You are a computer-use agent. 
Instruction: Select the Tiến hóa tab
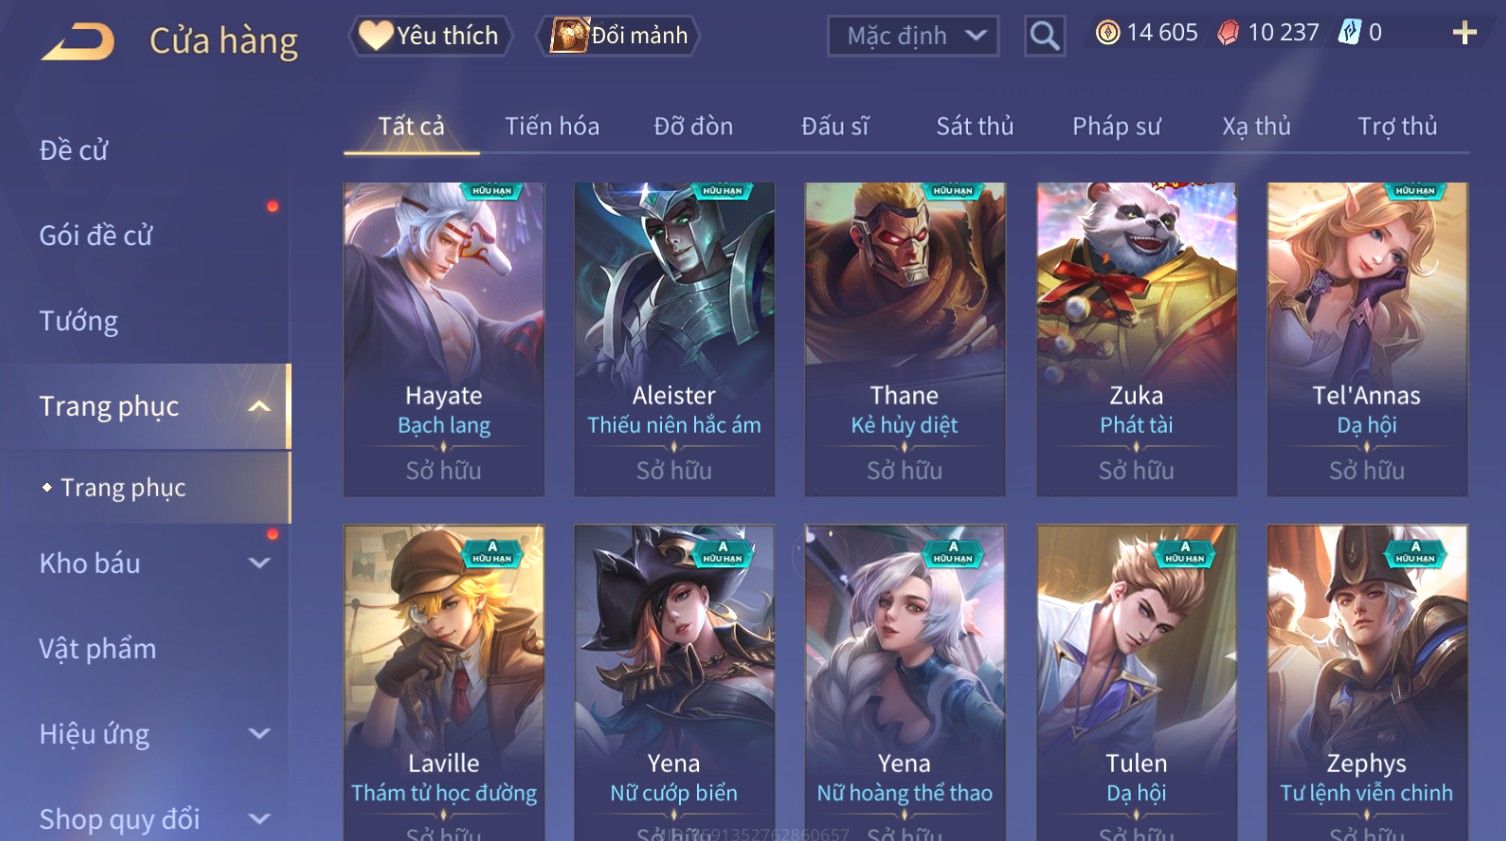(x=552, y=126)
